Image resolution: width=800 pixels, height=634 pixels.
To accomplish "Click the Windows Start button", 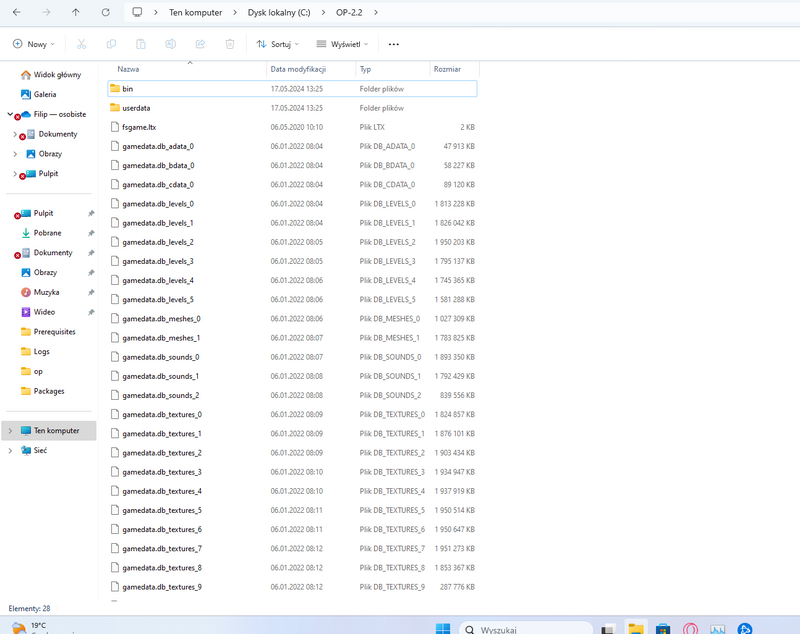I will coord(443,628).
